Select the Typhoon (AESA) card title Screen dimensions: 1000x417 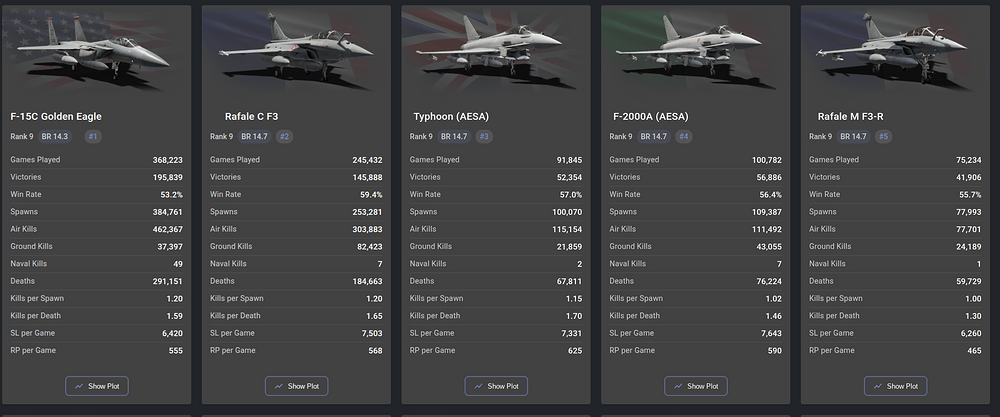pyautogui.click(x=451, y=117)
